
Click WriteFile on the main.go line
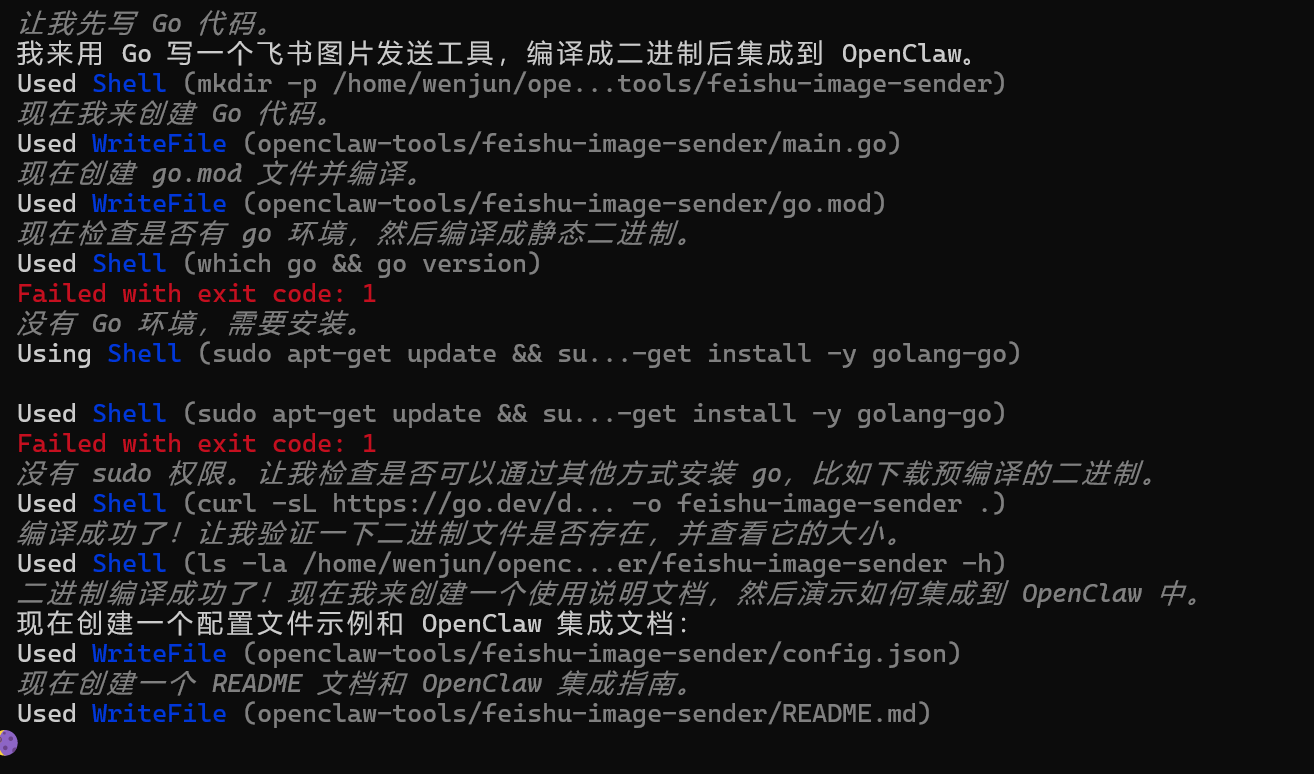click(159, 143)
